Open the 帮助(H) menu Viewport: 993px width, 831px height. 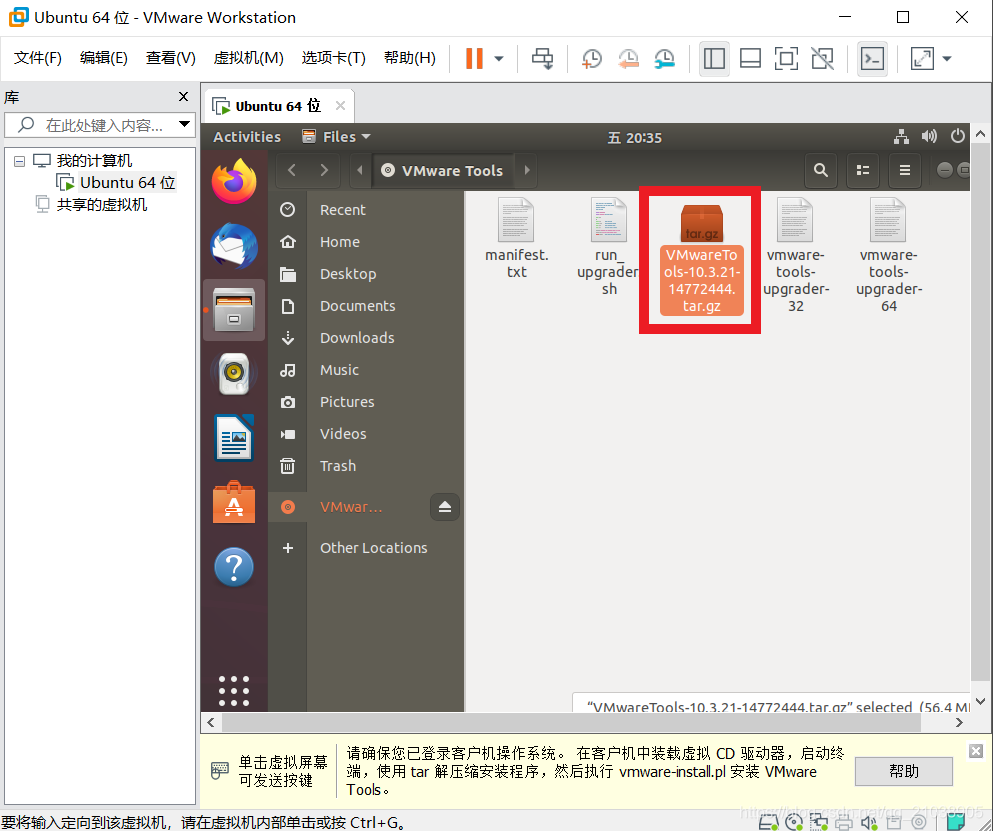410,58
